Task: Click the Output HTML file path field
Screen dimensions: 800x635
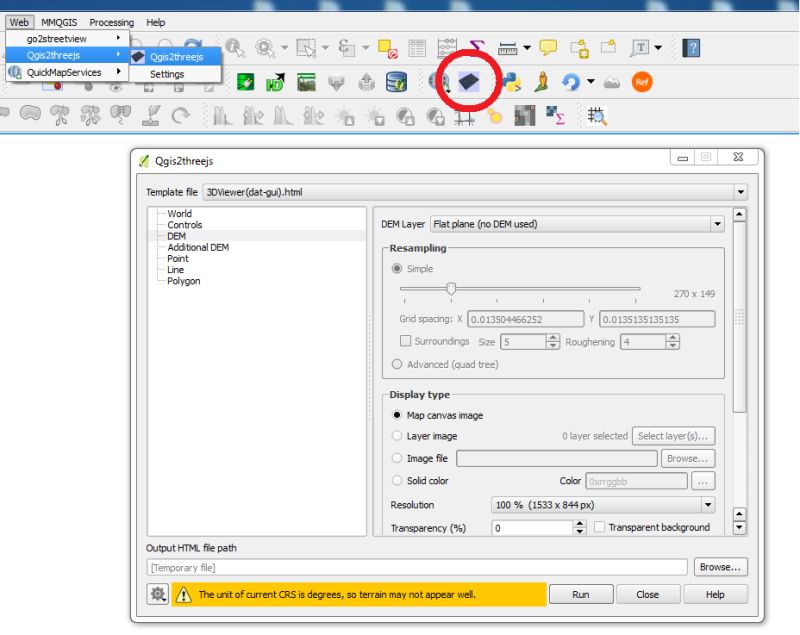Action: pos(417,567)
